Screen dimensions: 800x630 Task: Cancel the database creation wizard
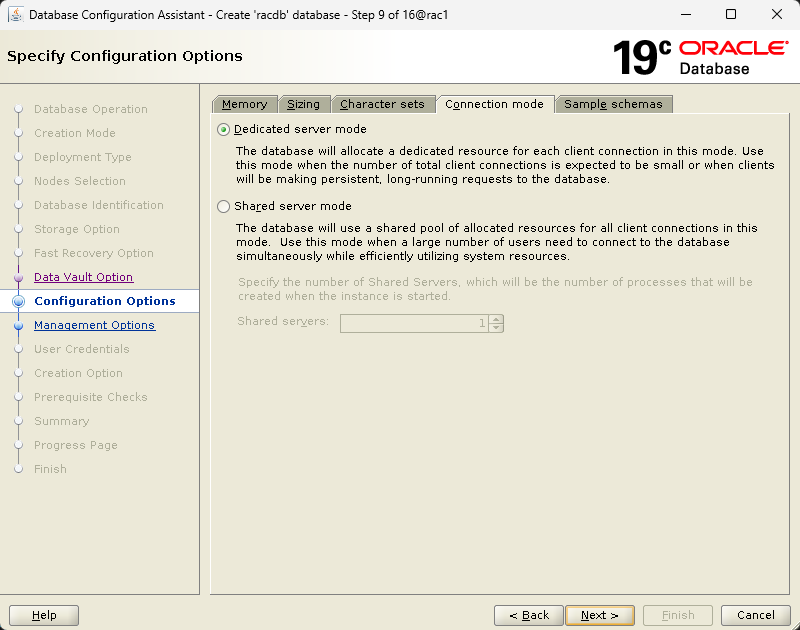(x=756, y=615)
